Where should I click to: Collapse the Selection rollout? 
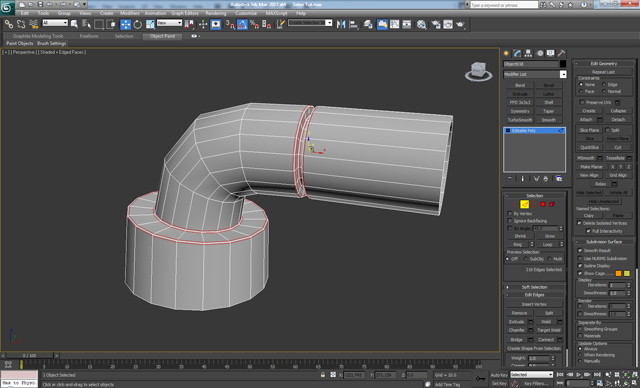point(534,195)
